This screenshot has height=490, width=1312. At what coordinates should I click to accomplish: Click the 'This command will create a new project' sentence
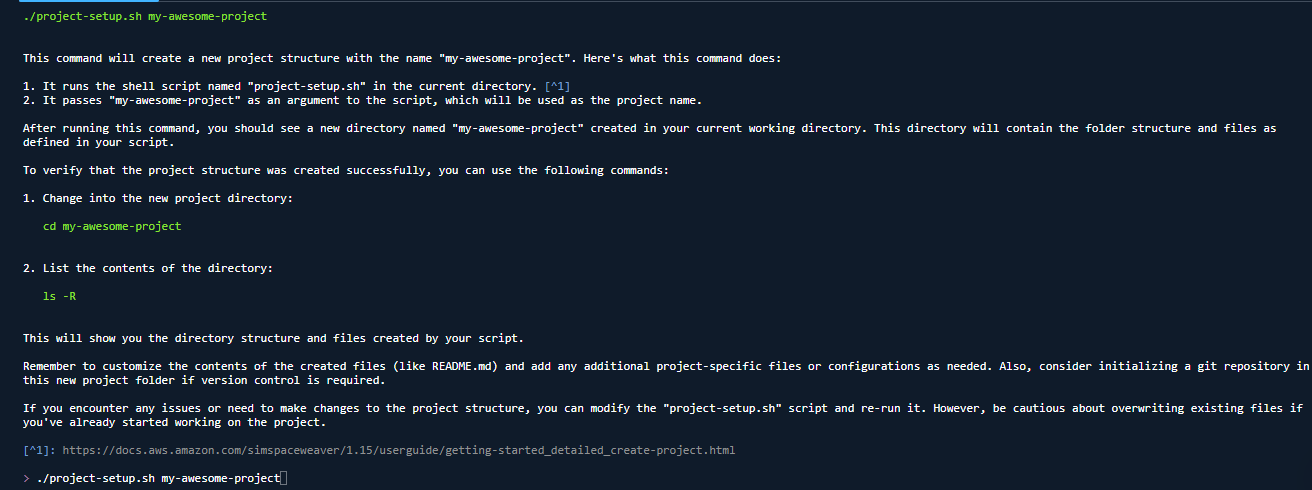coord(402,58)
